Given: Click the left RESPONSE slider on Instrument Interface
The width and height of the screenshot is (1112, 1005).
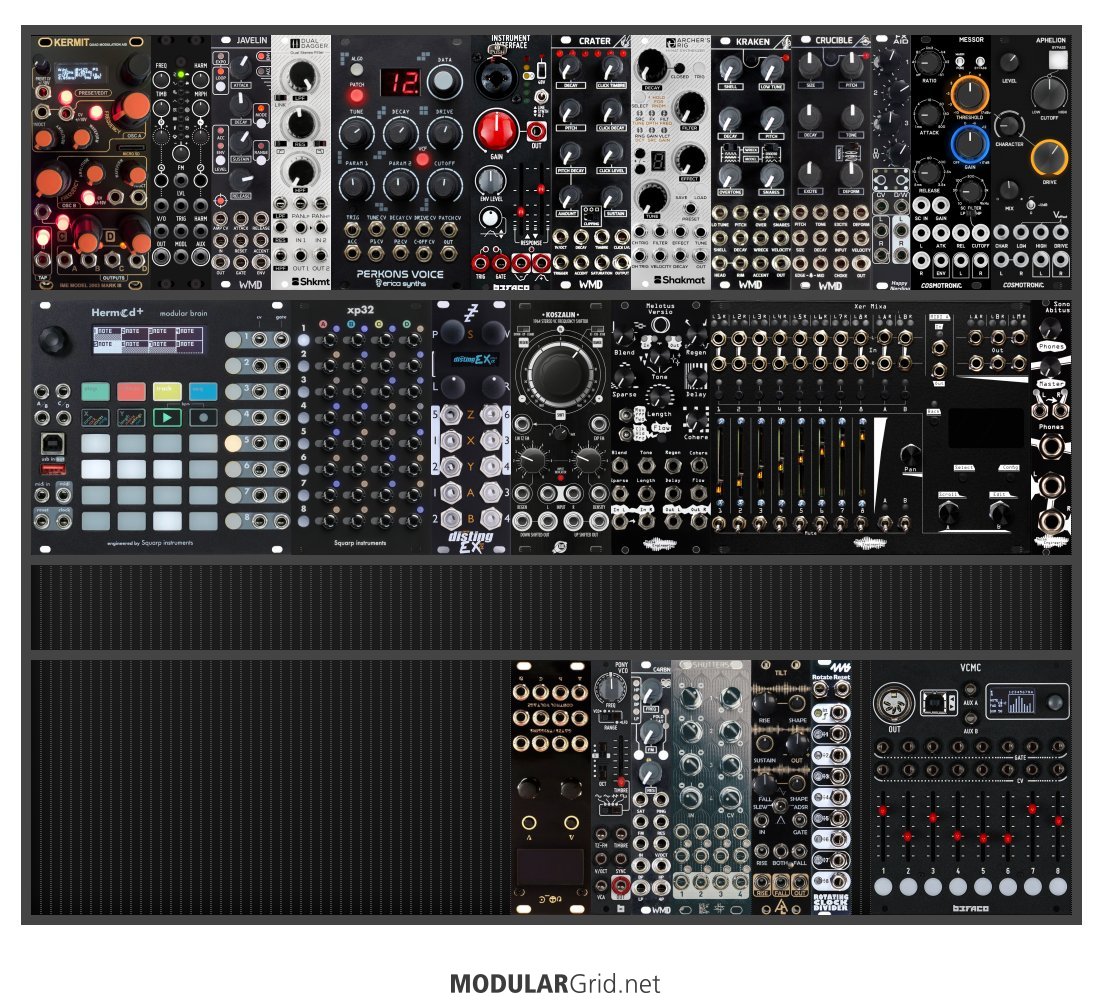Looking at the screenshot, I should coord(520,211).
